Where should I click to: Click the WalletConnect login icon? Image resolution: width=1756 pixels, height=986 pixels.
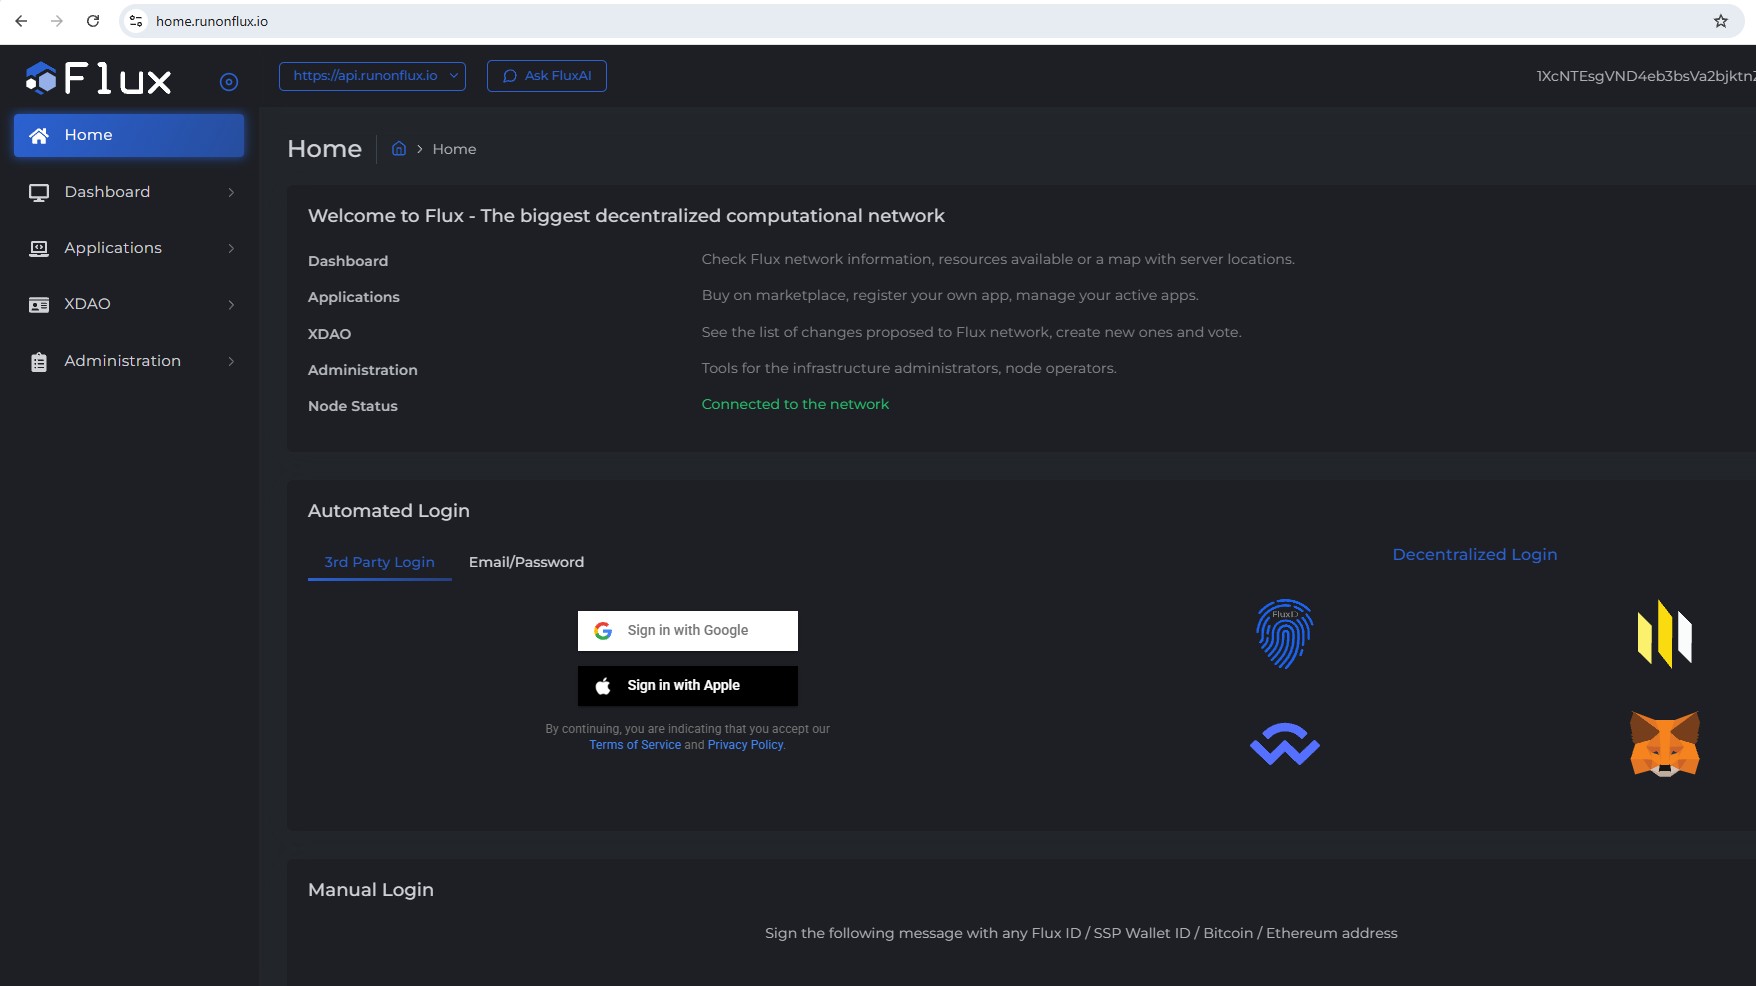tap(1284, 745)
